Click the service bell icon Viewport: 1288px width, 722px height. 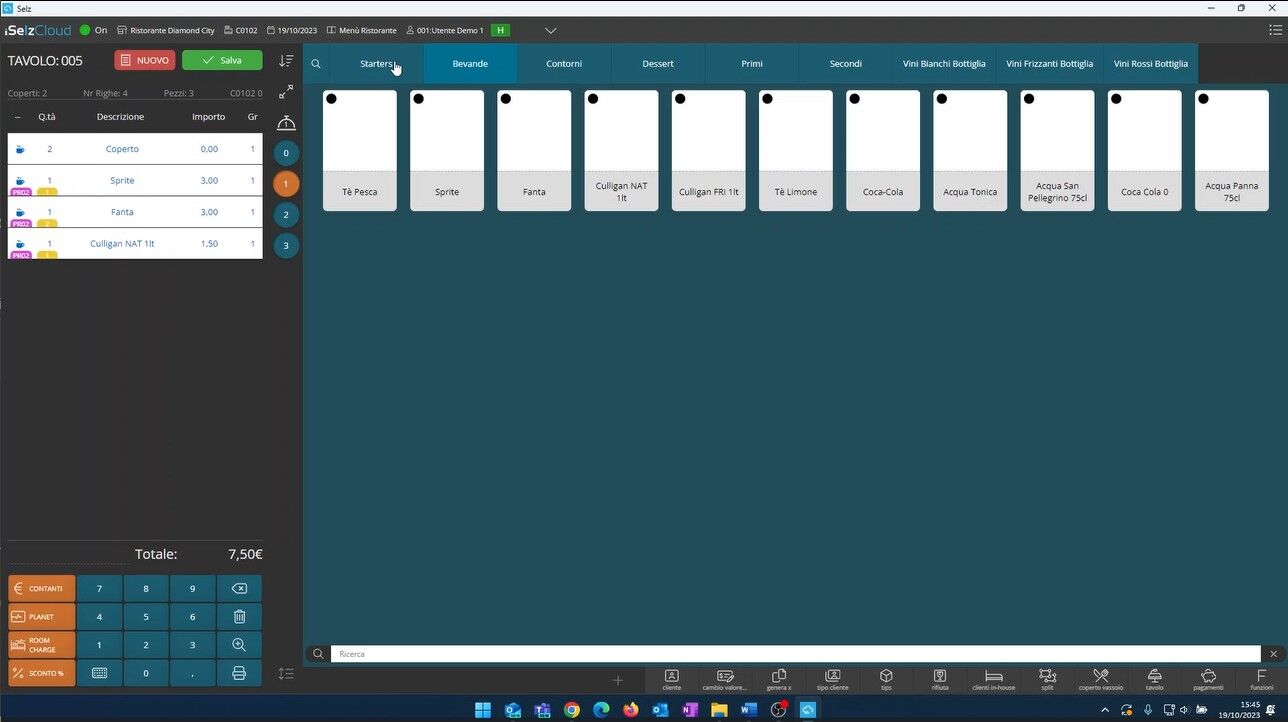(286, 123)
